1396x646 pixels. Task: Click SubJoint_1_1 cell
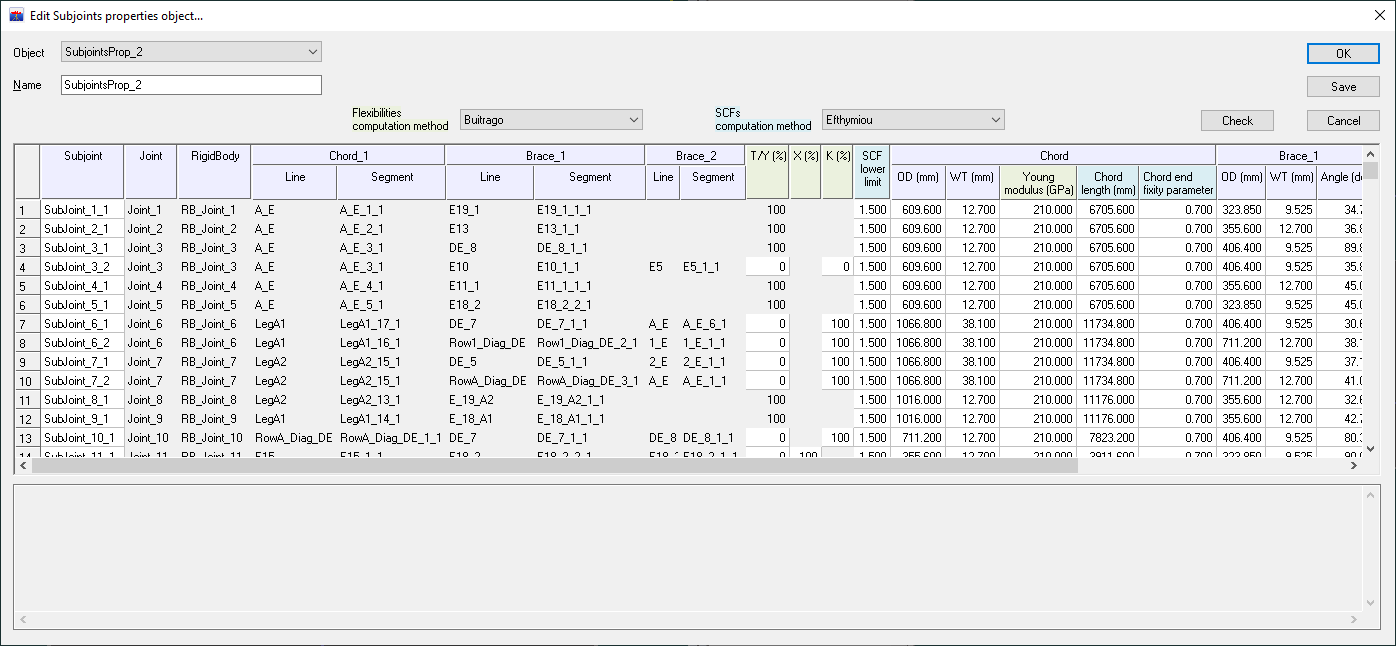tap(82, 210)
